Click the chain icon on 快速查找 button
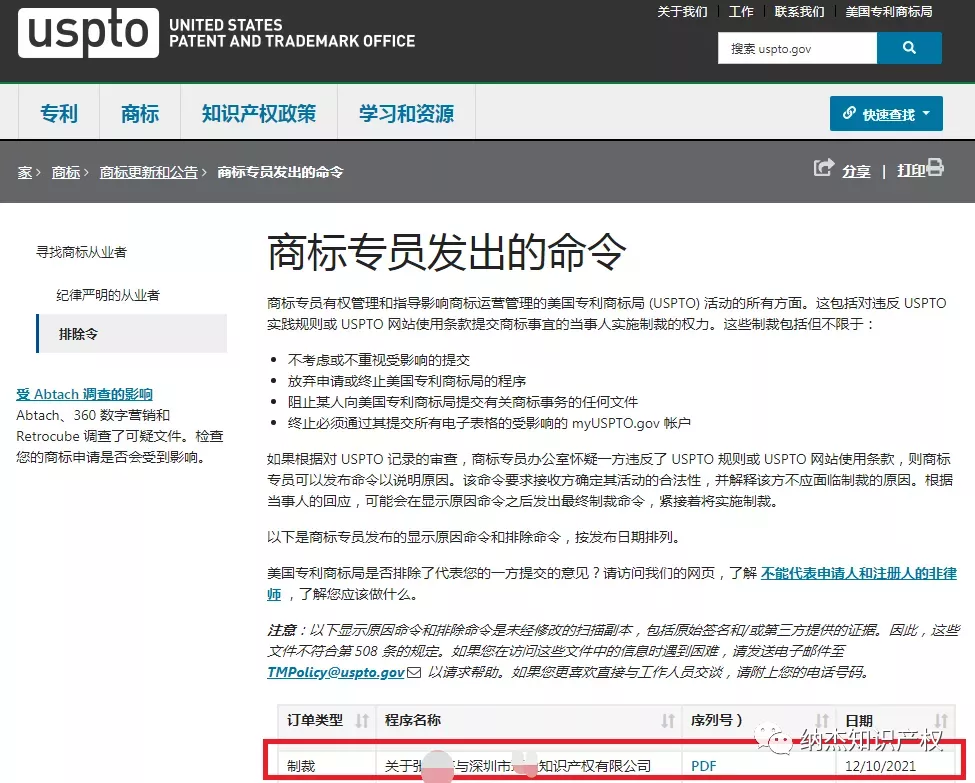The height and width of the screenshot is (783, 975). coord(851,113)
